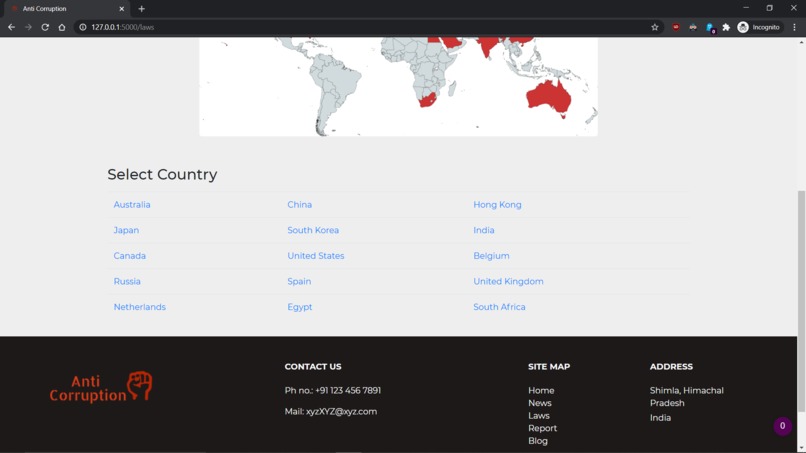
Task: Open Laws in footer site map
Action: [539, 415]
